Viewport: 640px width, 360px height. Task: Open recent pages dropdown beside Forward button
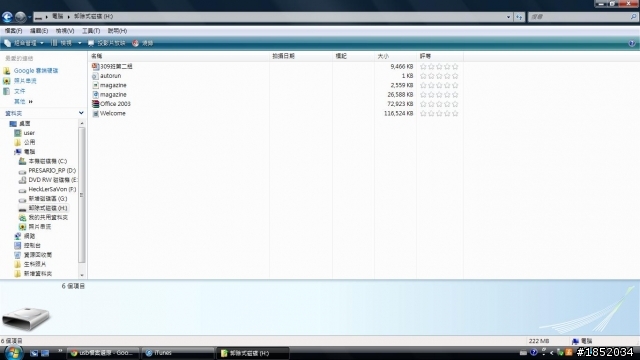coord(29,17)
